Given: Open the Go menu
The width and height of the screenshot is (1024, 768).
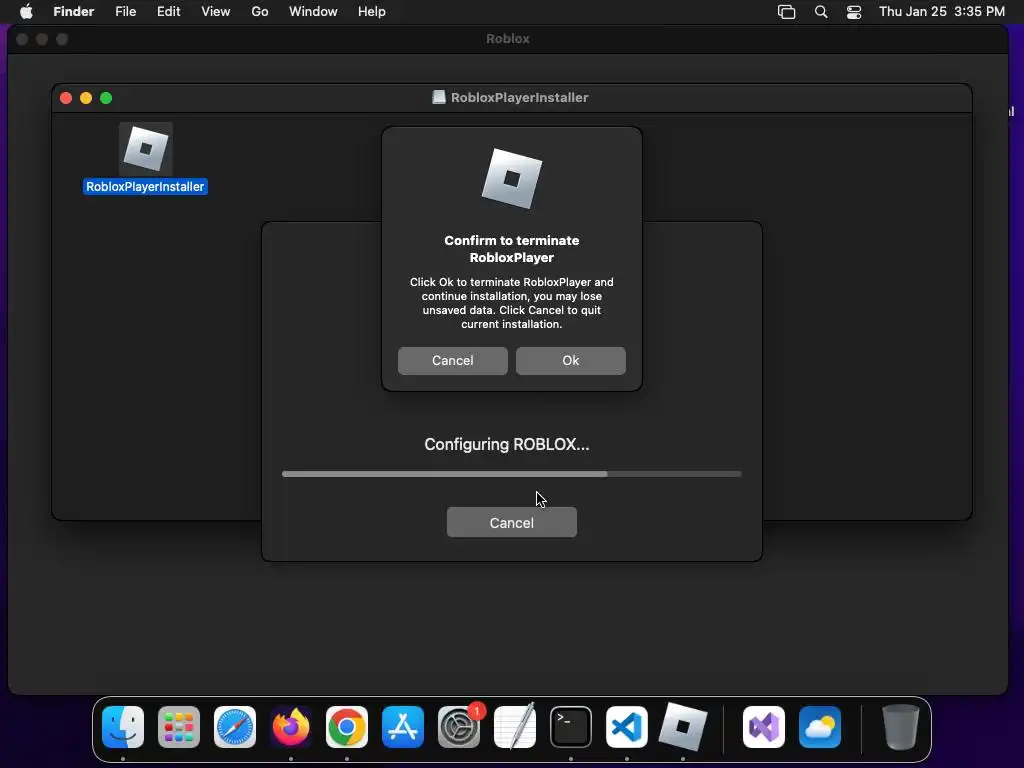Looking at the screenshot, I should (260, 12).
